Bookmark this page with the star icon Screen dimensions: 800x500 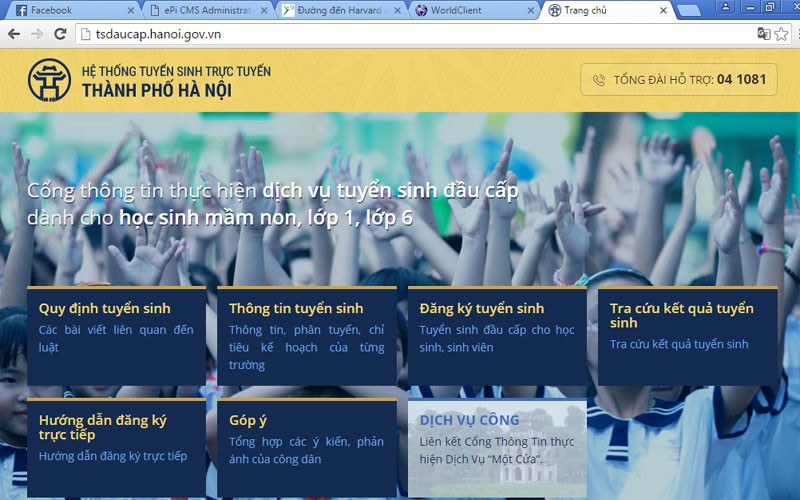pyautogui.click(x=782, y=33)
